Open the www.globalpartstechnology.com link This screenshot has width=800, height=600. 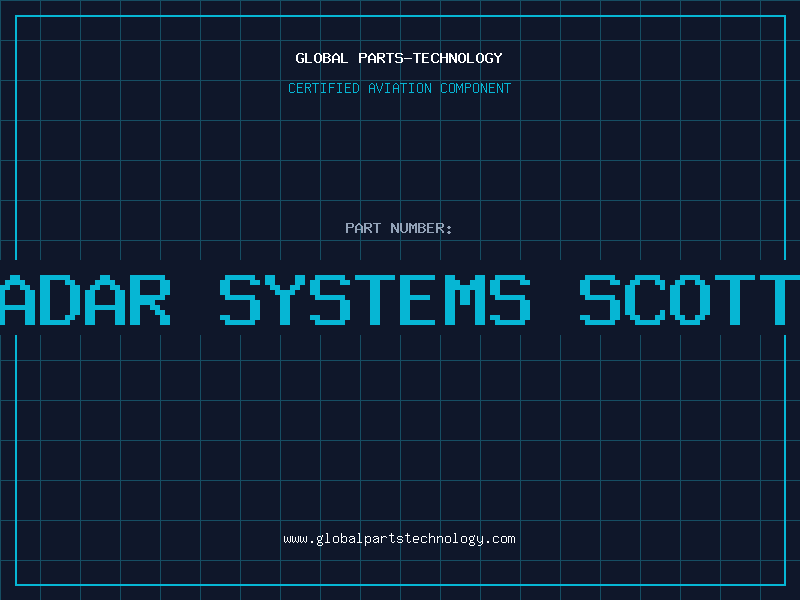click(399, 539)
